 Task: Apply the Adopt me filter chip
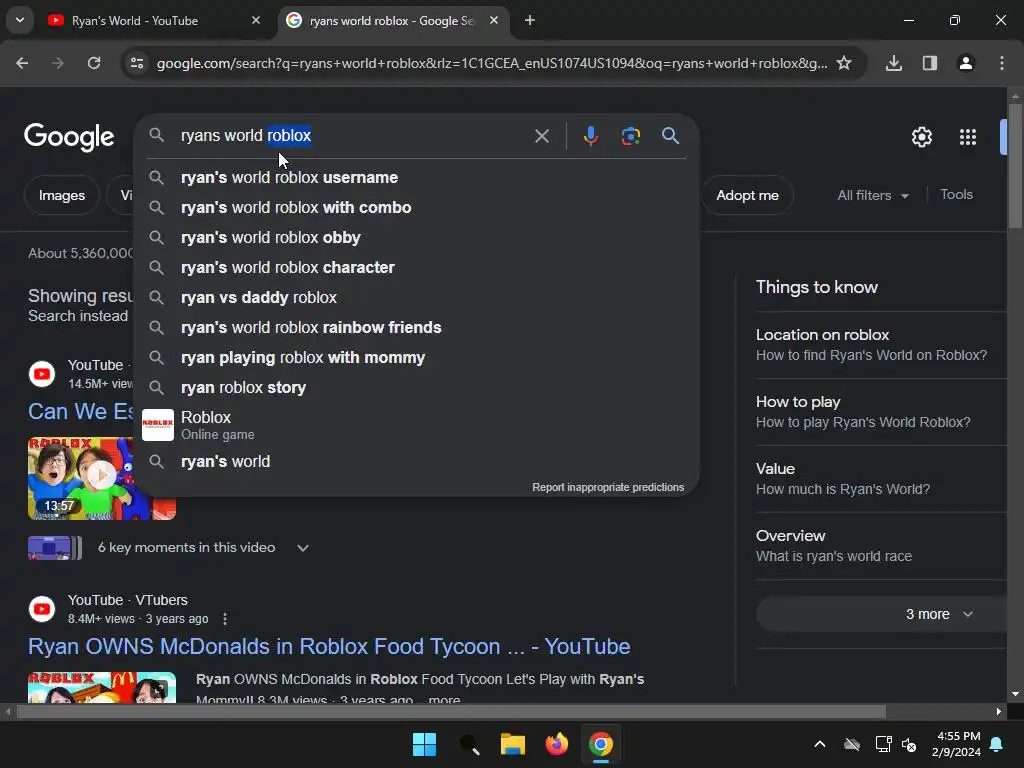(x=747, y=195)
